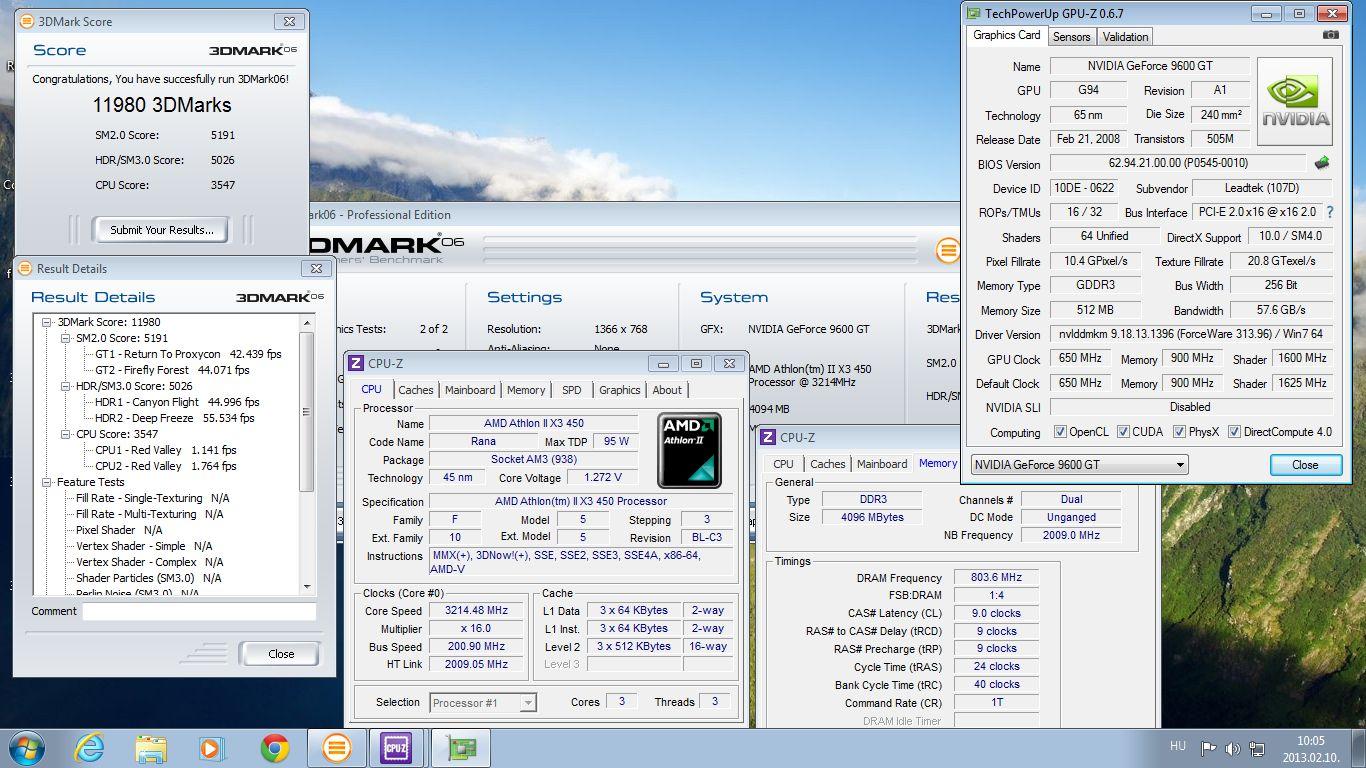
Task: Select the Pixel Shader N/A row
Action: click(x=119, y=530)
